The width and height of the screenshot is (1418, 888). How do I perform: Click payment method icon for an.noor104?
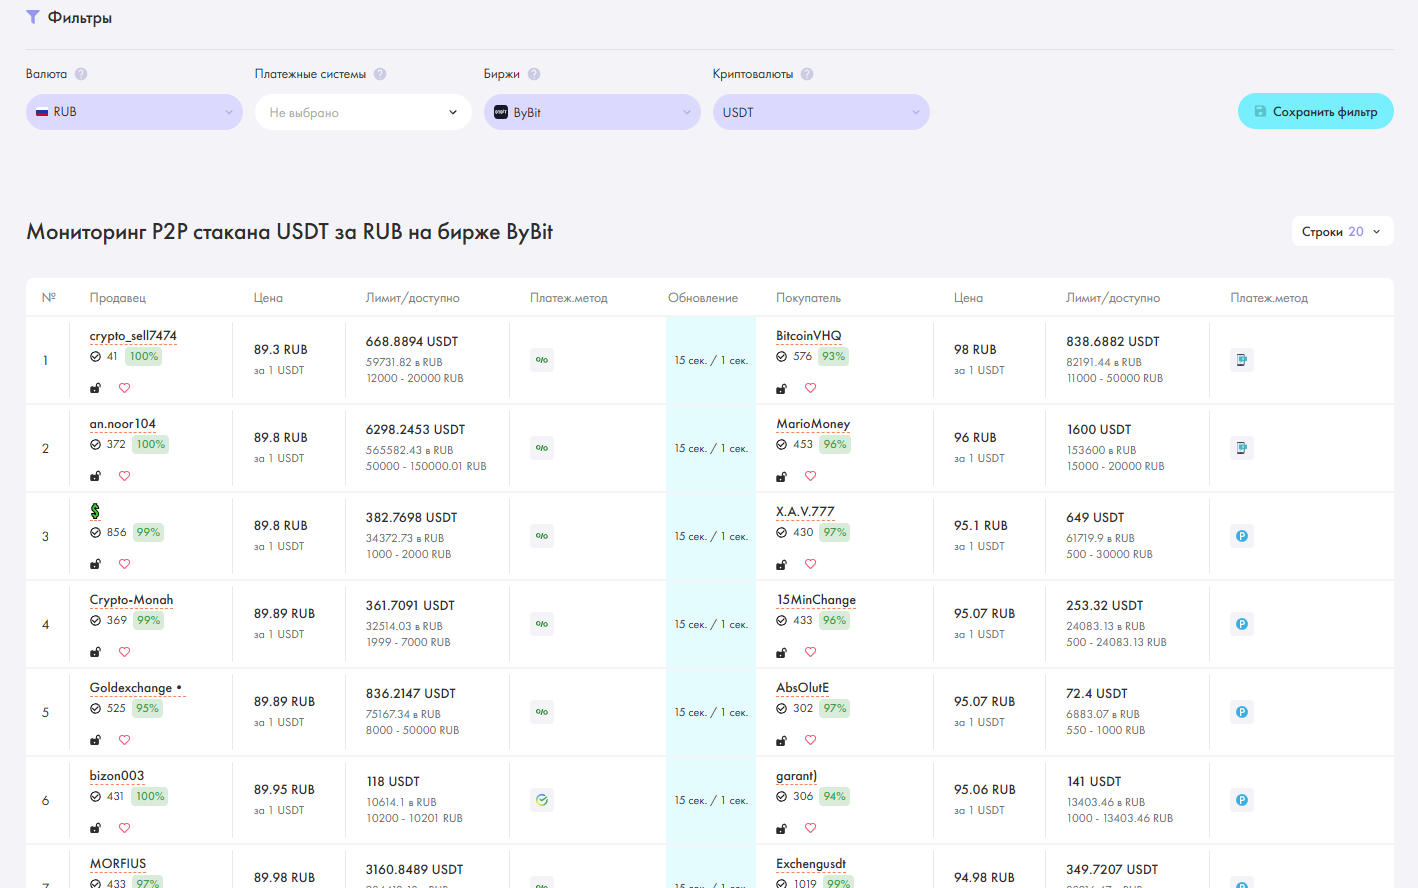pos(542,448)
